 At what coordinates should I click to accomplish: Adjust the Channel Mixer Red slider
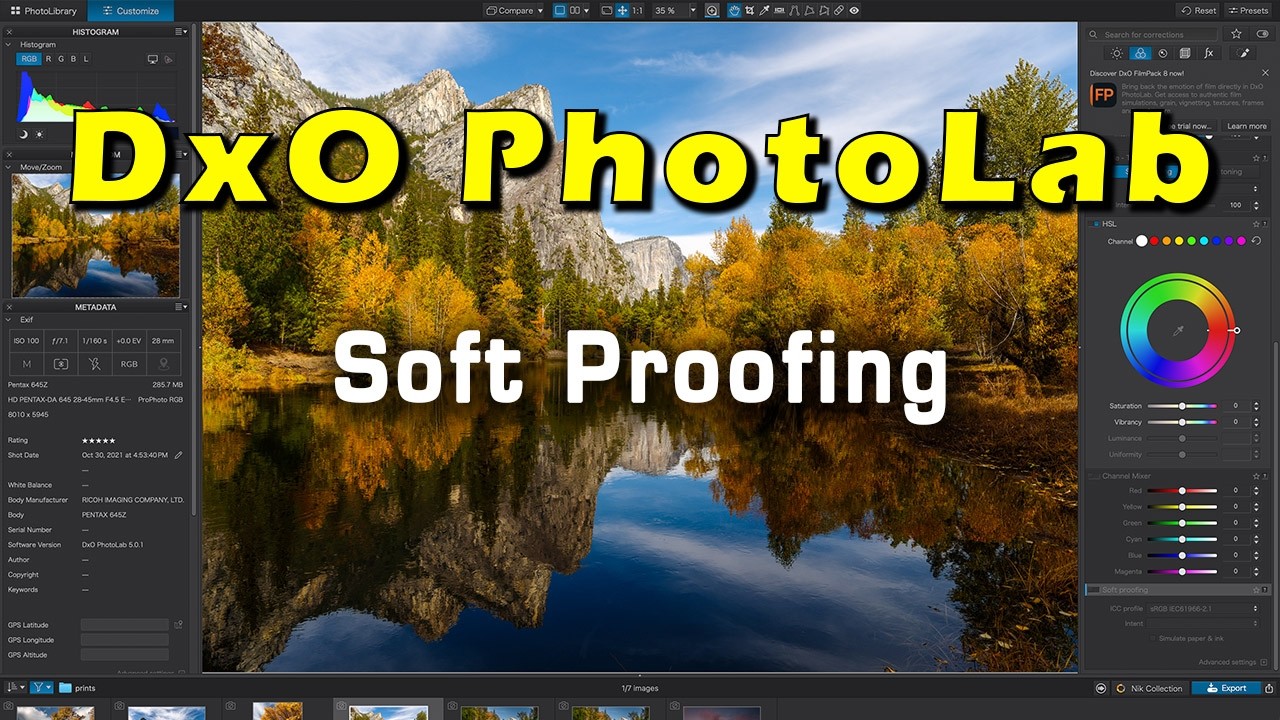pos(1182,491)
